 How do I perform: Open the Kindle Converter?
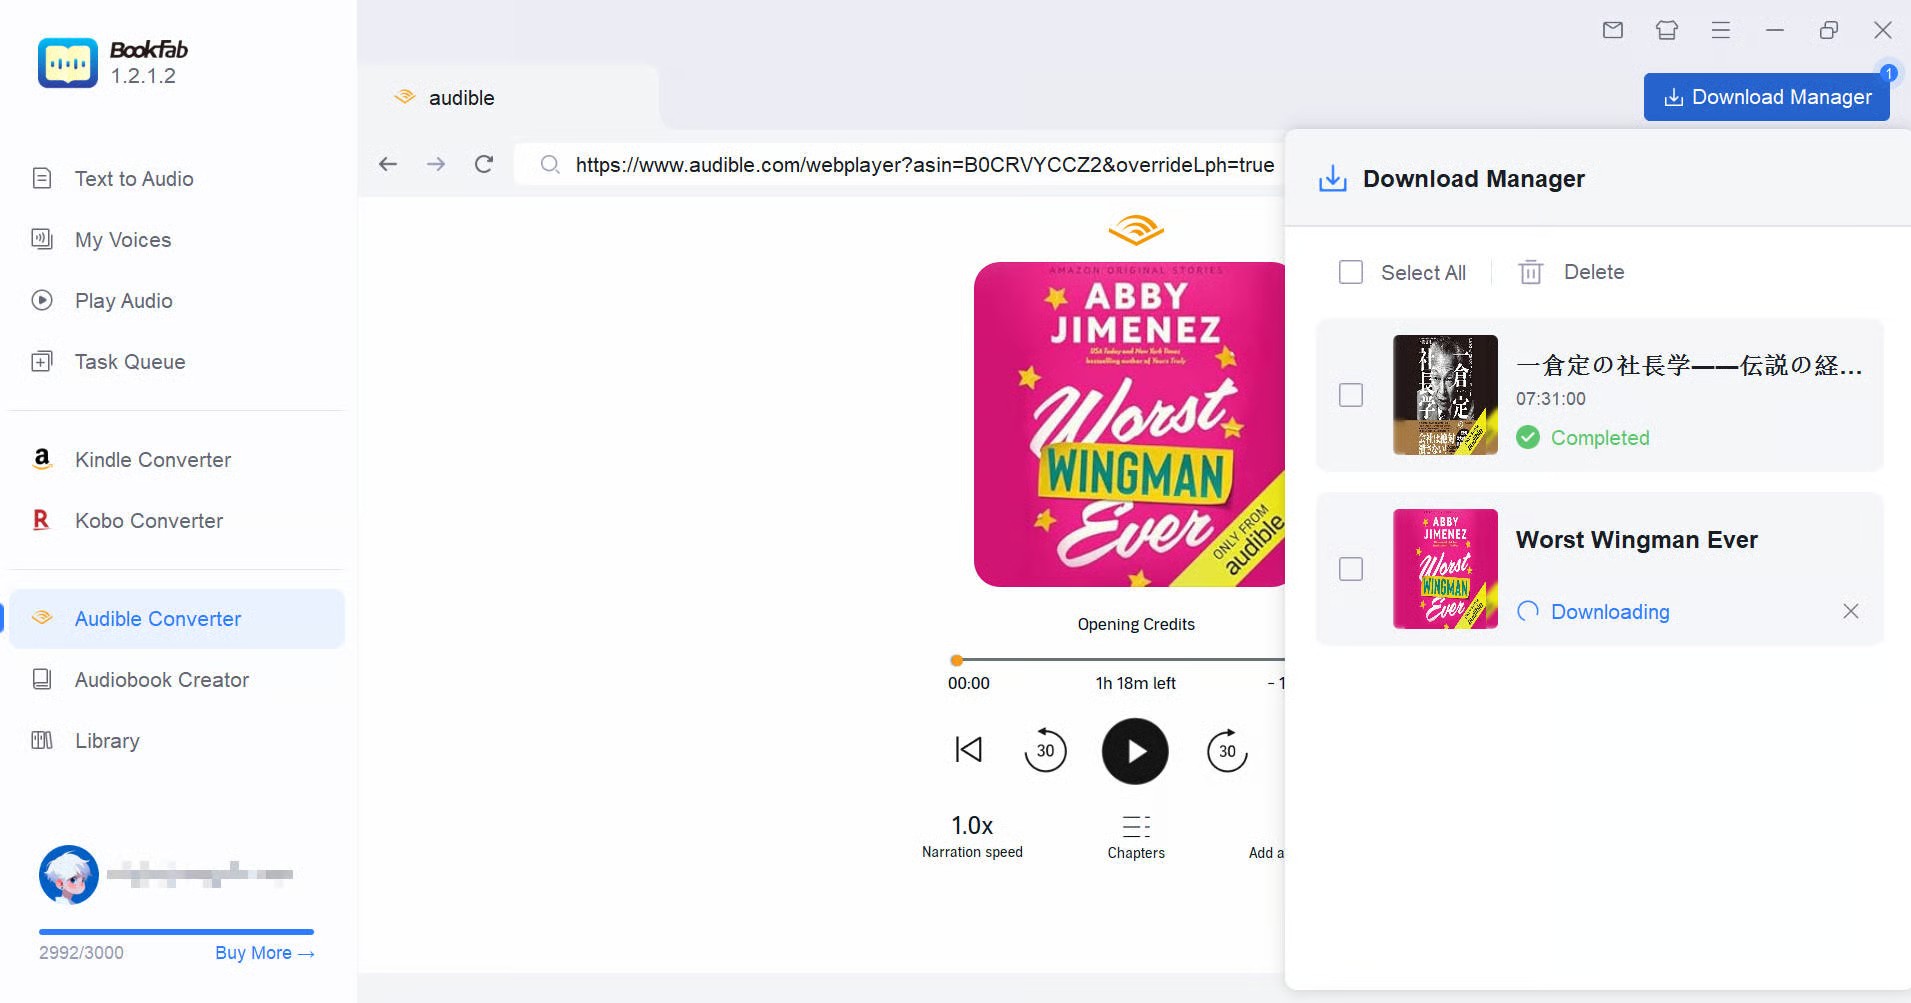click(x=152, y=459)
